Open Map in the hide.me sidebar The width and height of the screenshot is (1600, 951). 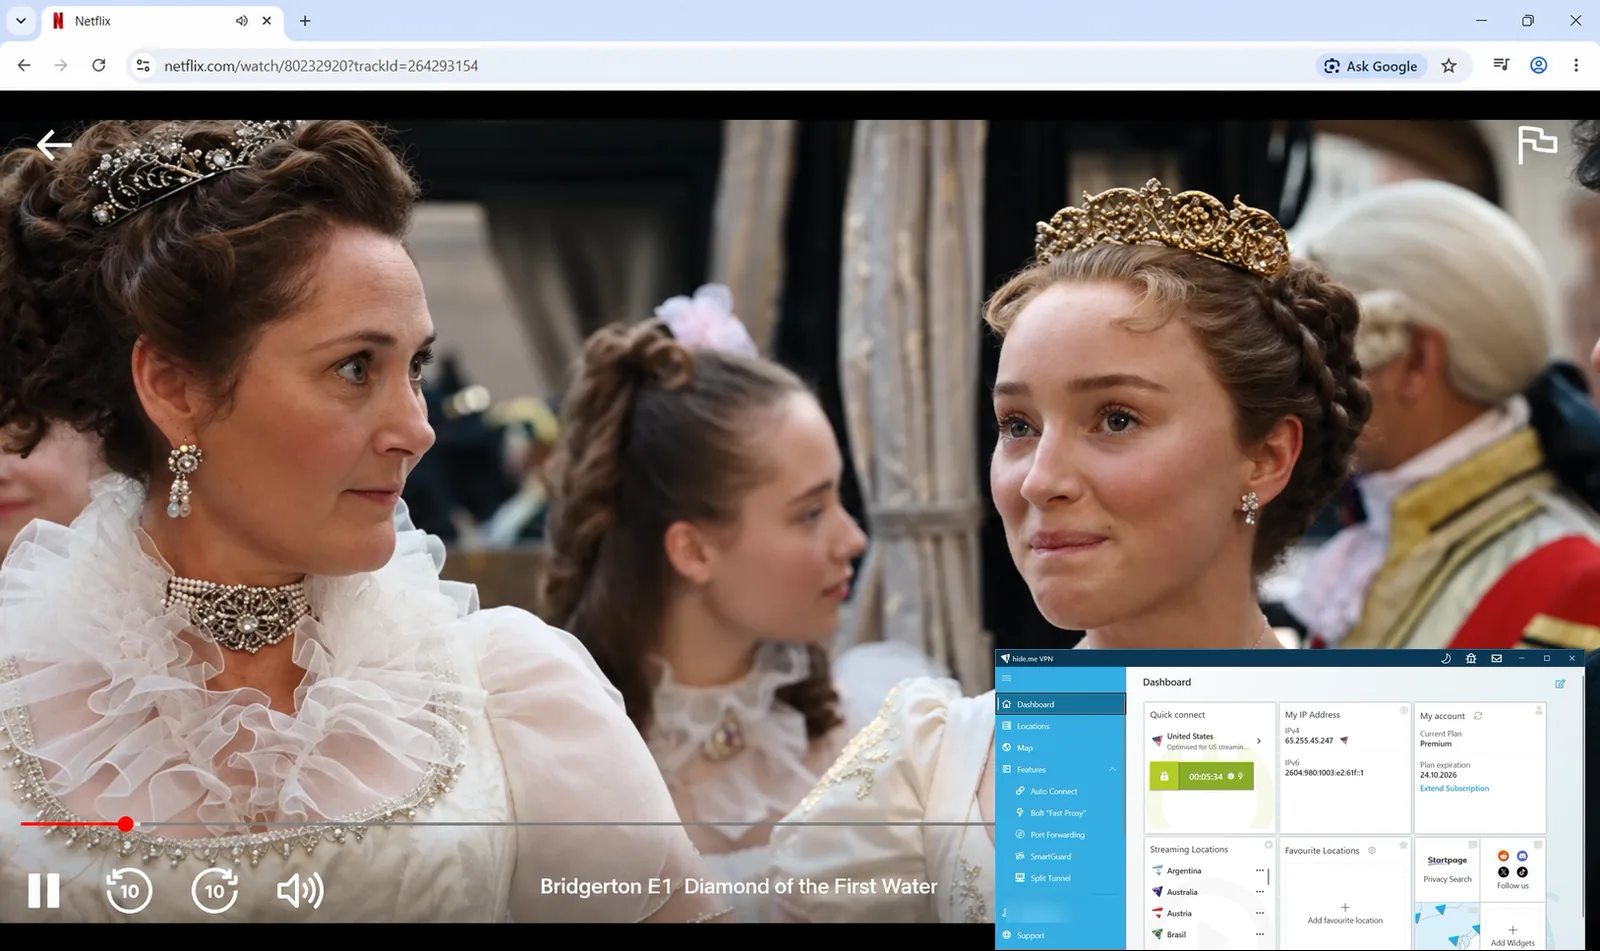coord(1061,748)
